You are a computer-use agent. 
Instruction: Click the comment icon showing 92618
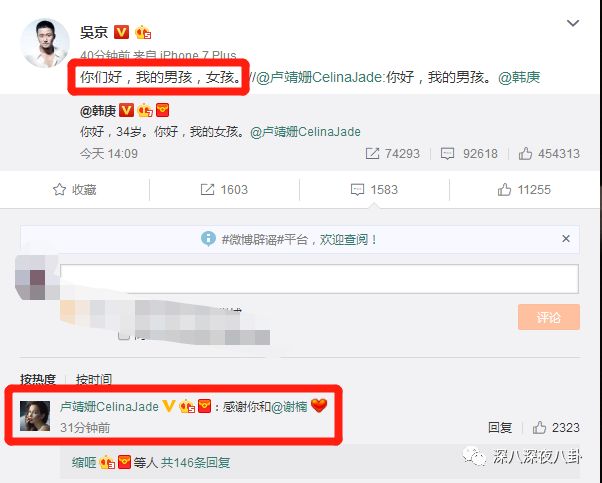[447, 154]
